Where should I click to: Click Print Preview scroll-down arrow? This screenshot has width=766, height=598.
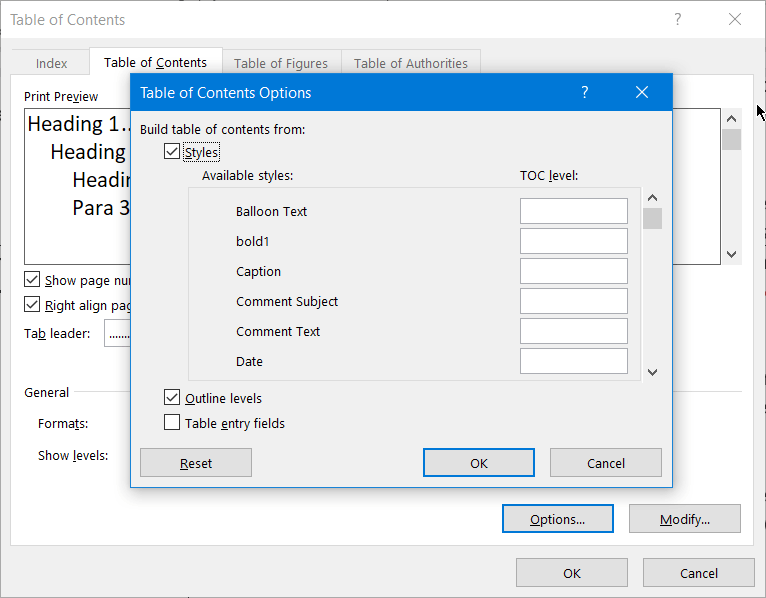pos(731,254)
